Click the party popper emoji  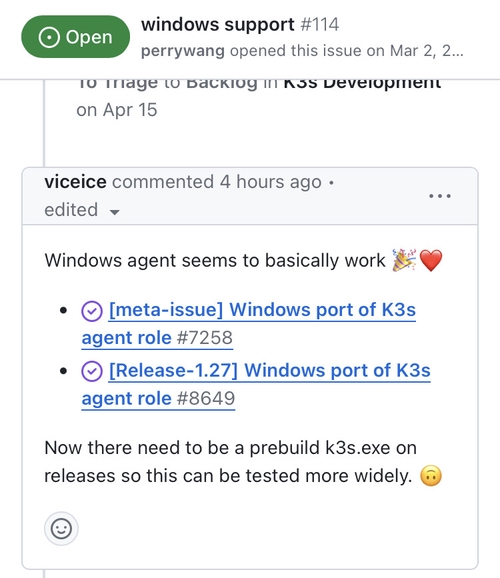click(x=404, y=260)
